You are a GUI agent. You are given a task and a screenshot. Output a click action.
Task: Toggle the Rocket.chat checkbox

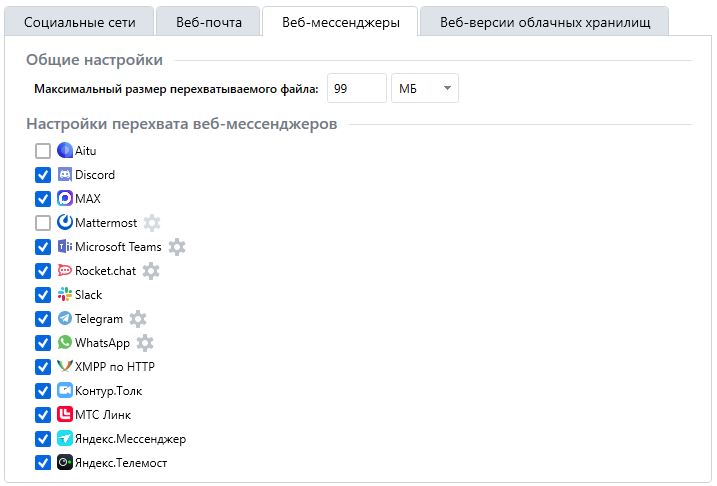(43, 271)
